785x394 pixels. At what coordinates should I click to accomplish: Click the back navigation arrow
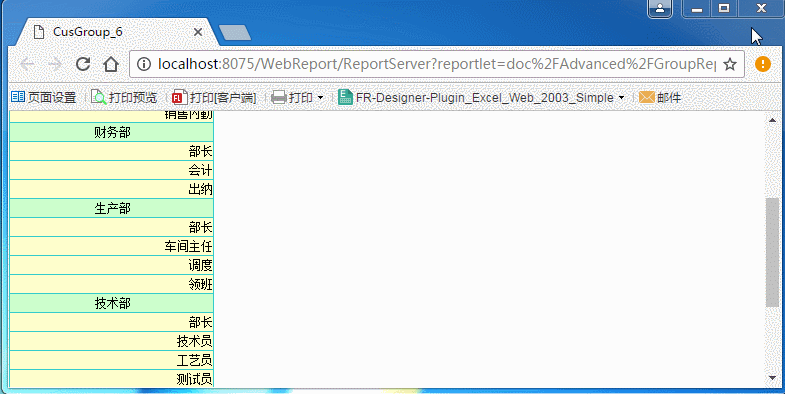[27, 64]
